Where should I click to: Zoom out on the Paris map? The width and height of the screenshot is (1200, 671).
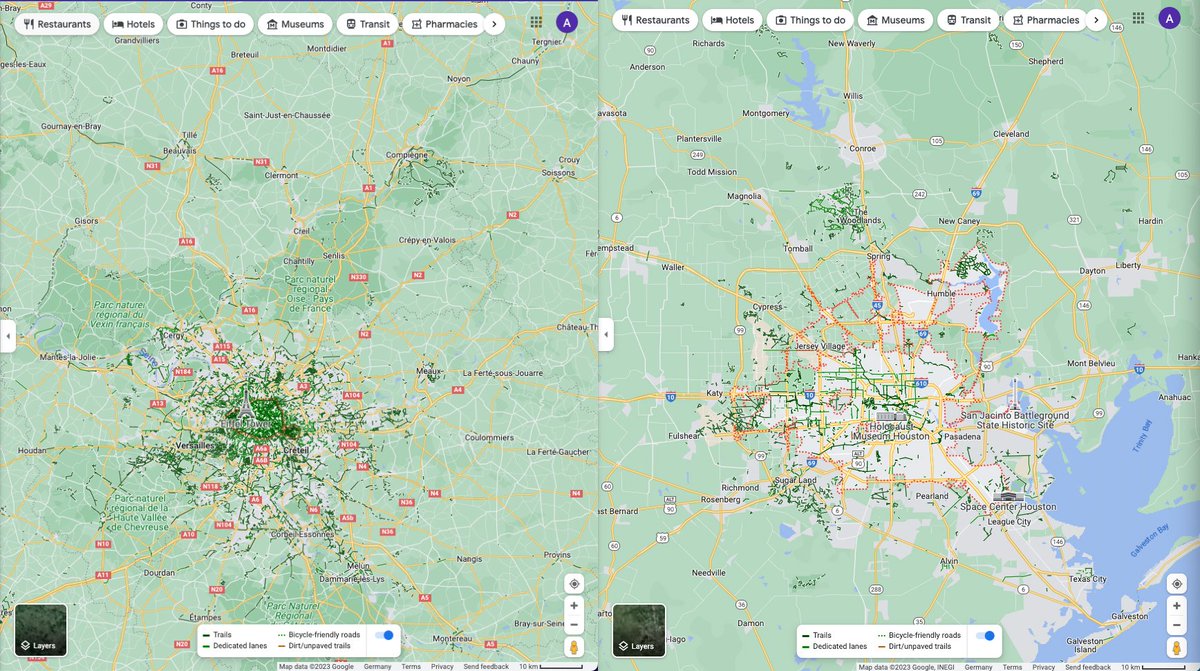[x=574, y=624]
